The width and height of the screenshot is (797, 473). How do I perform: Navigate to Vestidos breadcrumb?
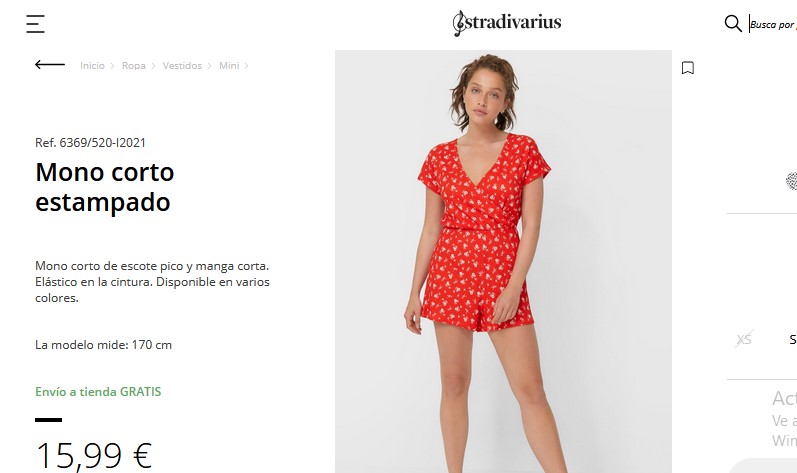click(x=182, y=66)
